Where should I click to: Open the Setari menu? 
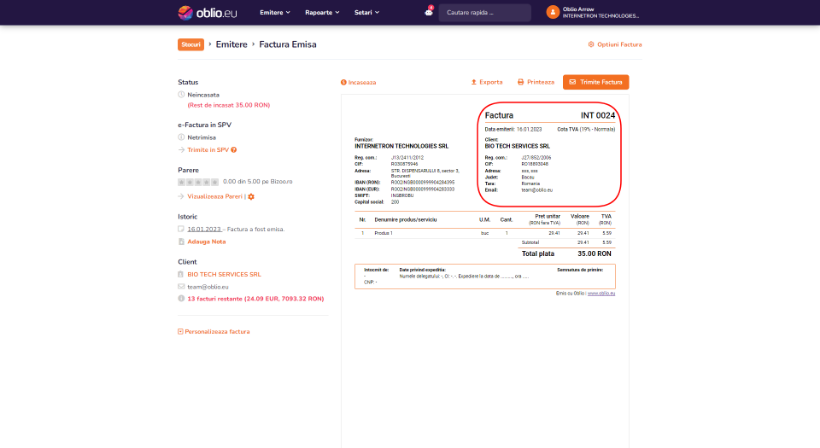click(x=367, y=13)
